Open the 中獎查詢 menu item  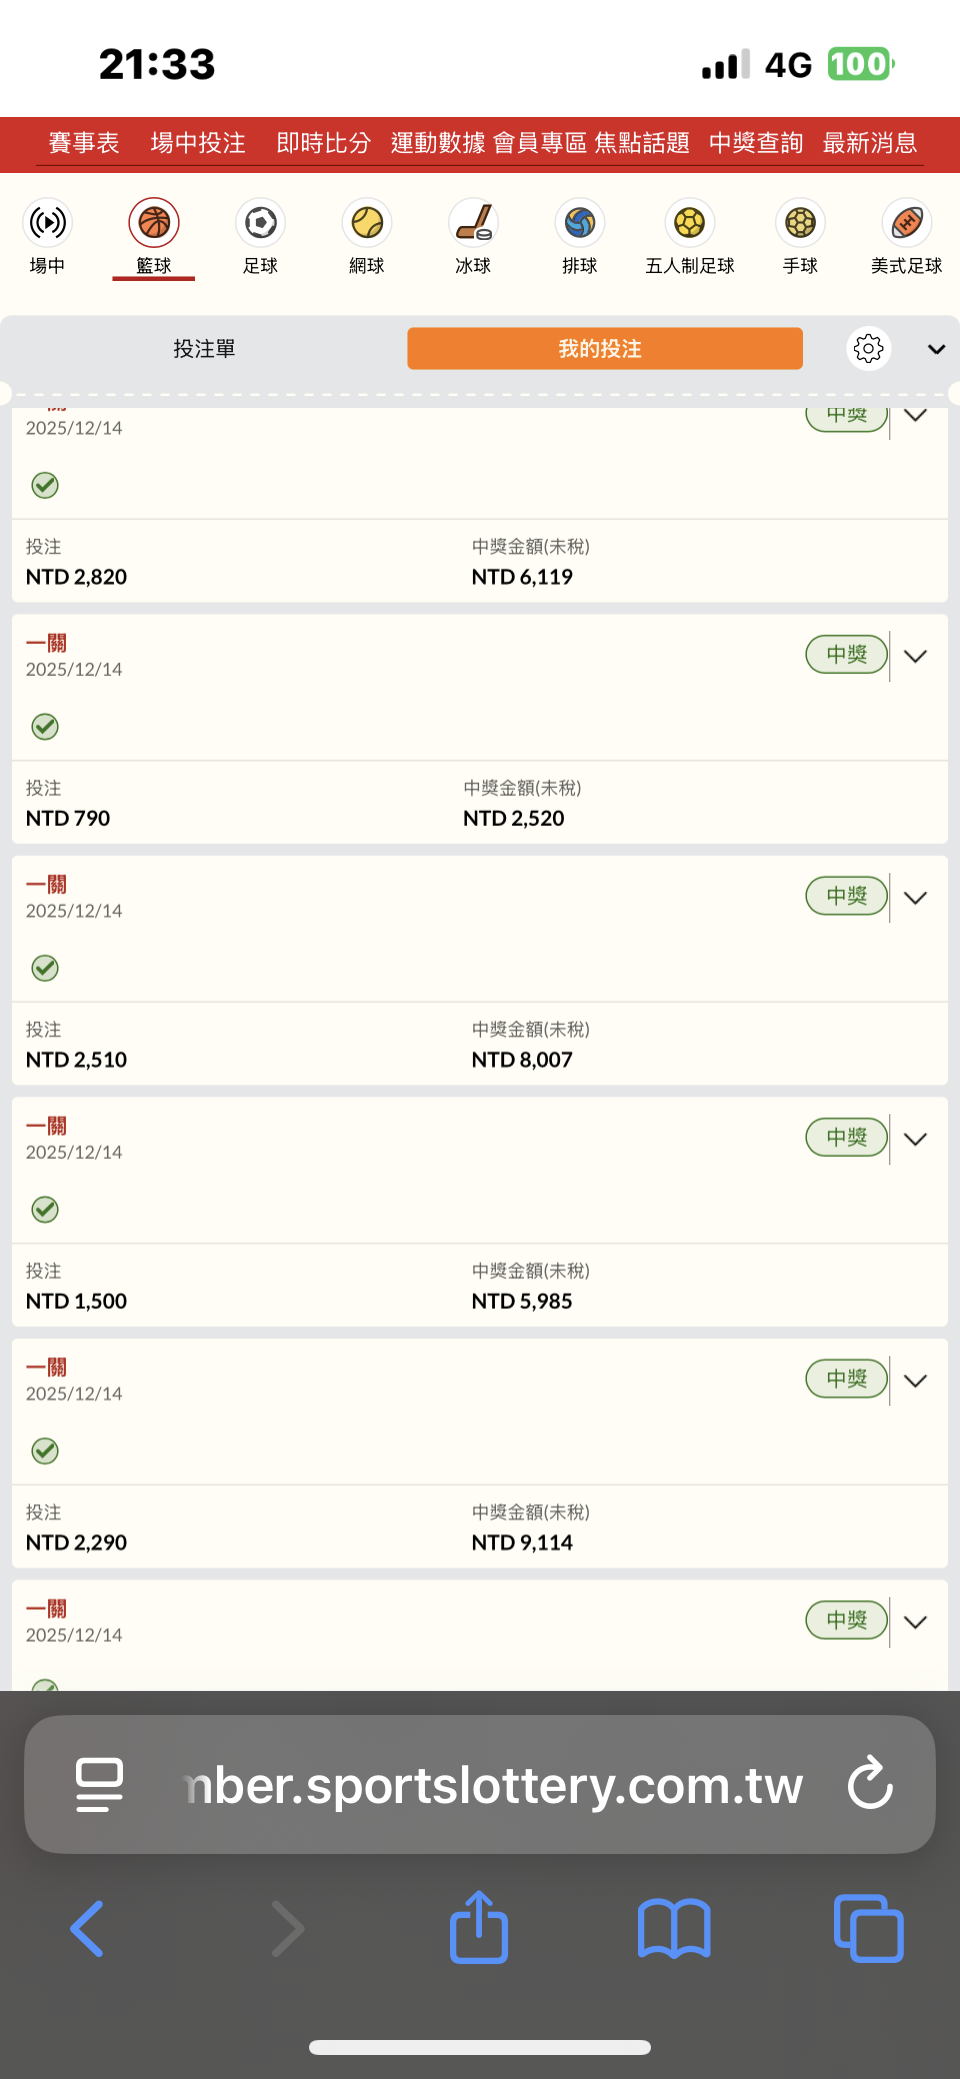(755, 143)
